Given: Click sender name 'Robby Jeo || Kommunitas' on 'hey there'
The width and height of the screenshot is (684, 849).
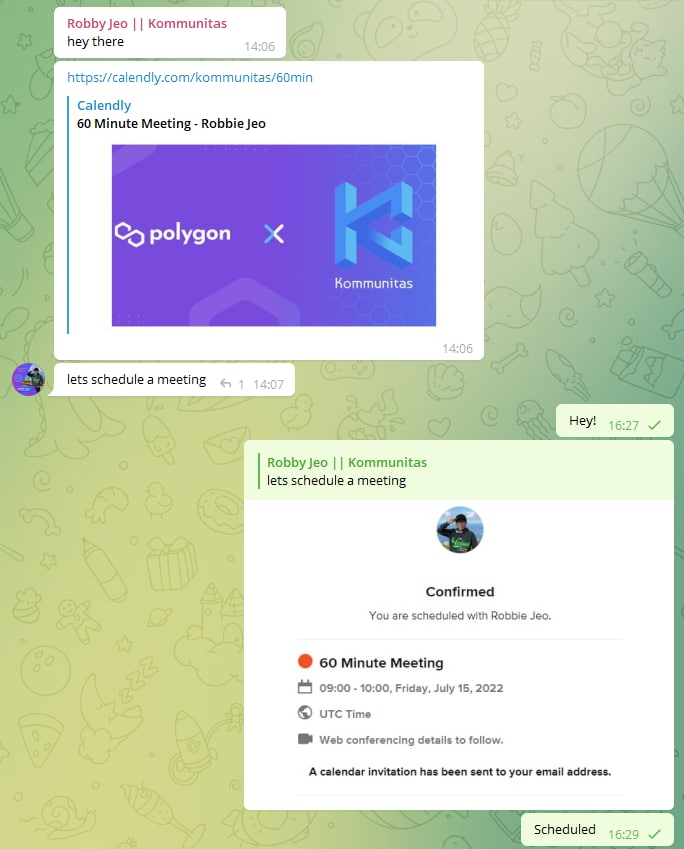Looking at the screenshot, I should [147, 23].
